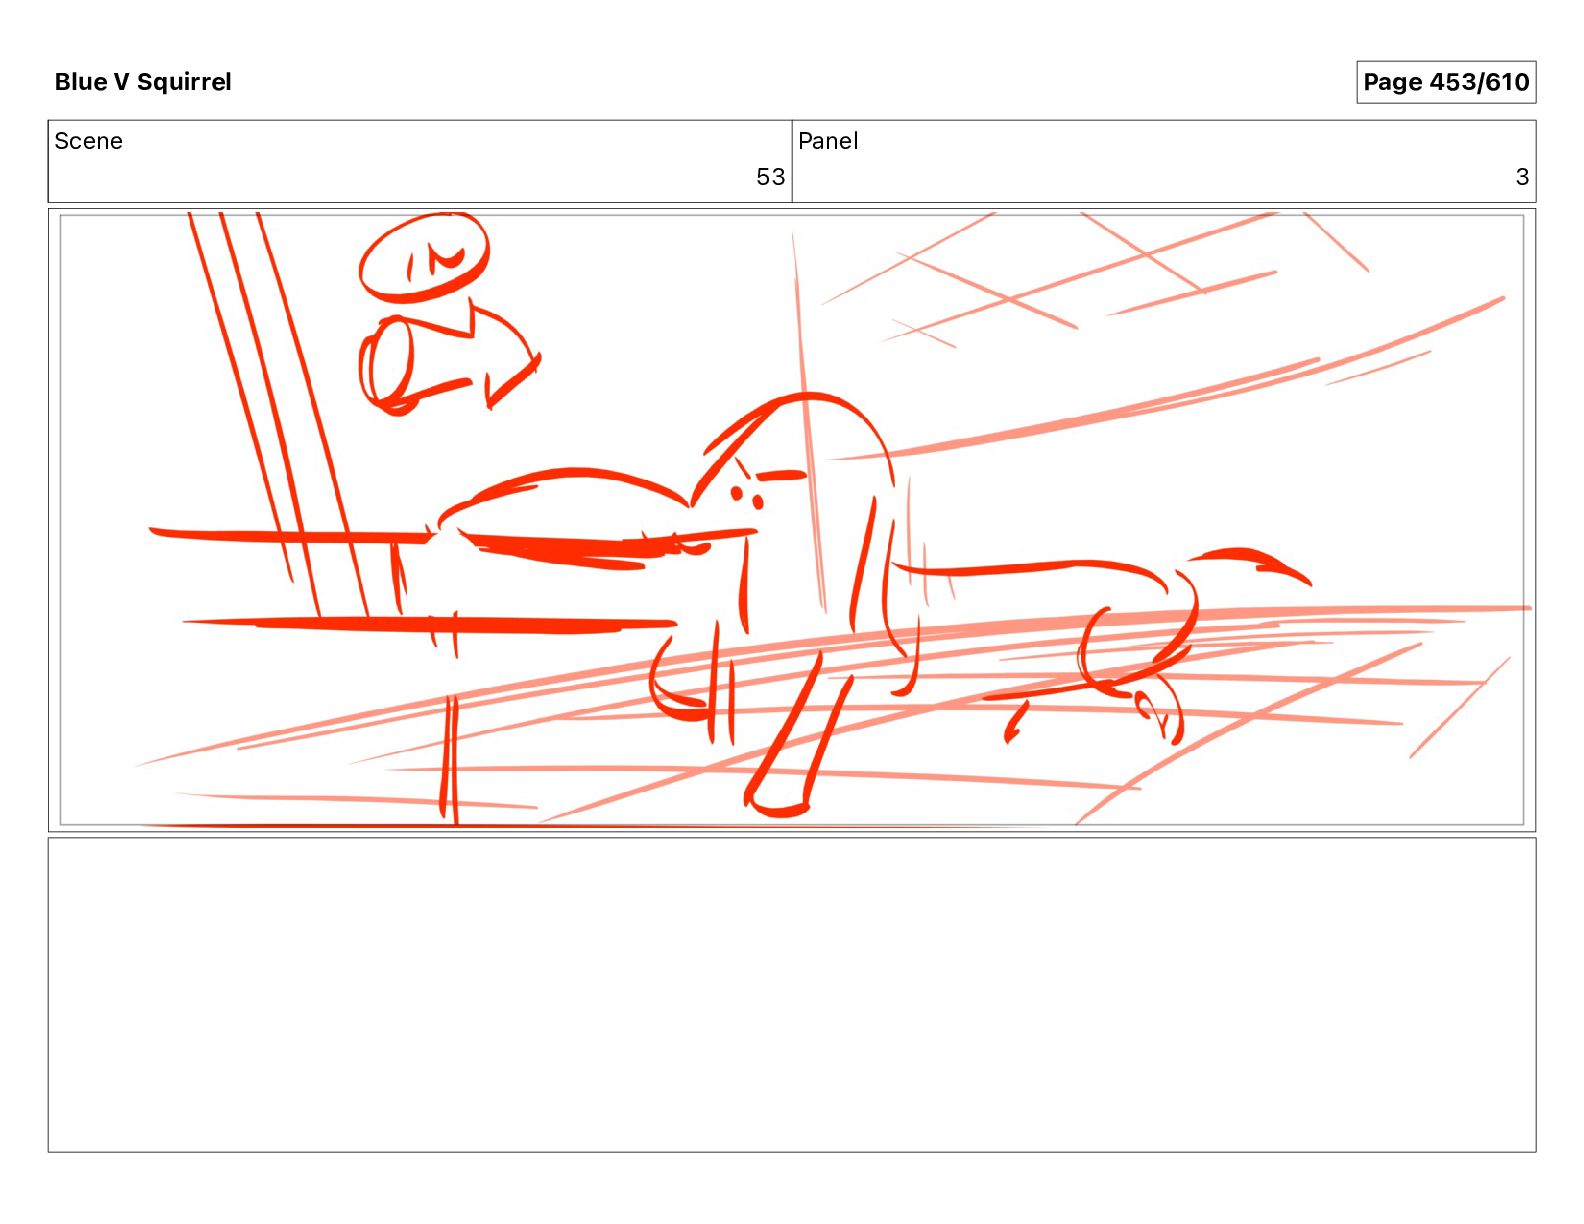Click the empty notes box below sketch
This screenshot has height=1224, width=1584.
click(792, 995)
